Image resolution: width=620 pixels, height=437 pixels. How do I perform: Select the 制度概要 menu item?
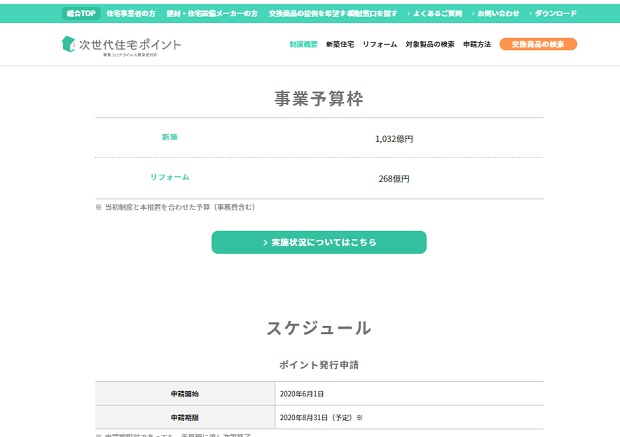point(303,45)
